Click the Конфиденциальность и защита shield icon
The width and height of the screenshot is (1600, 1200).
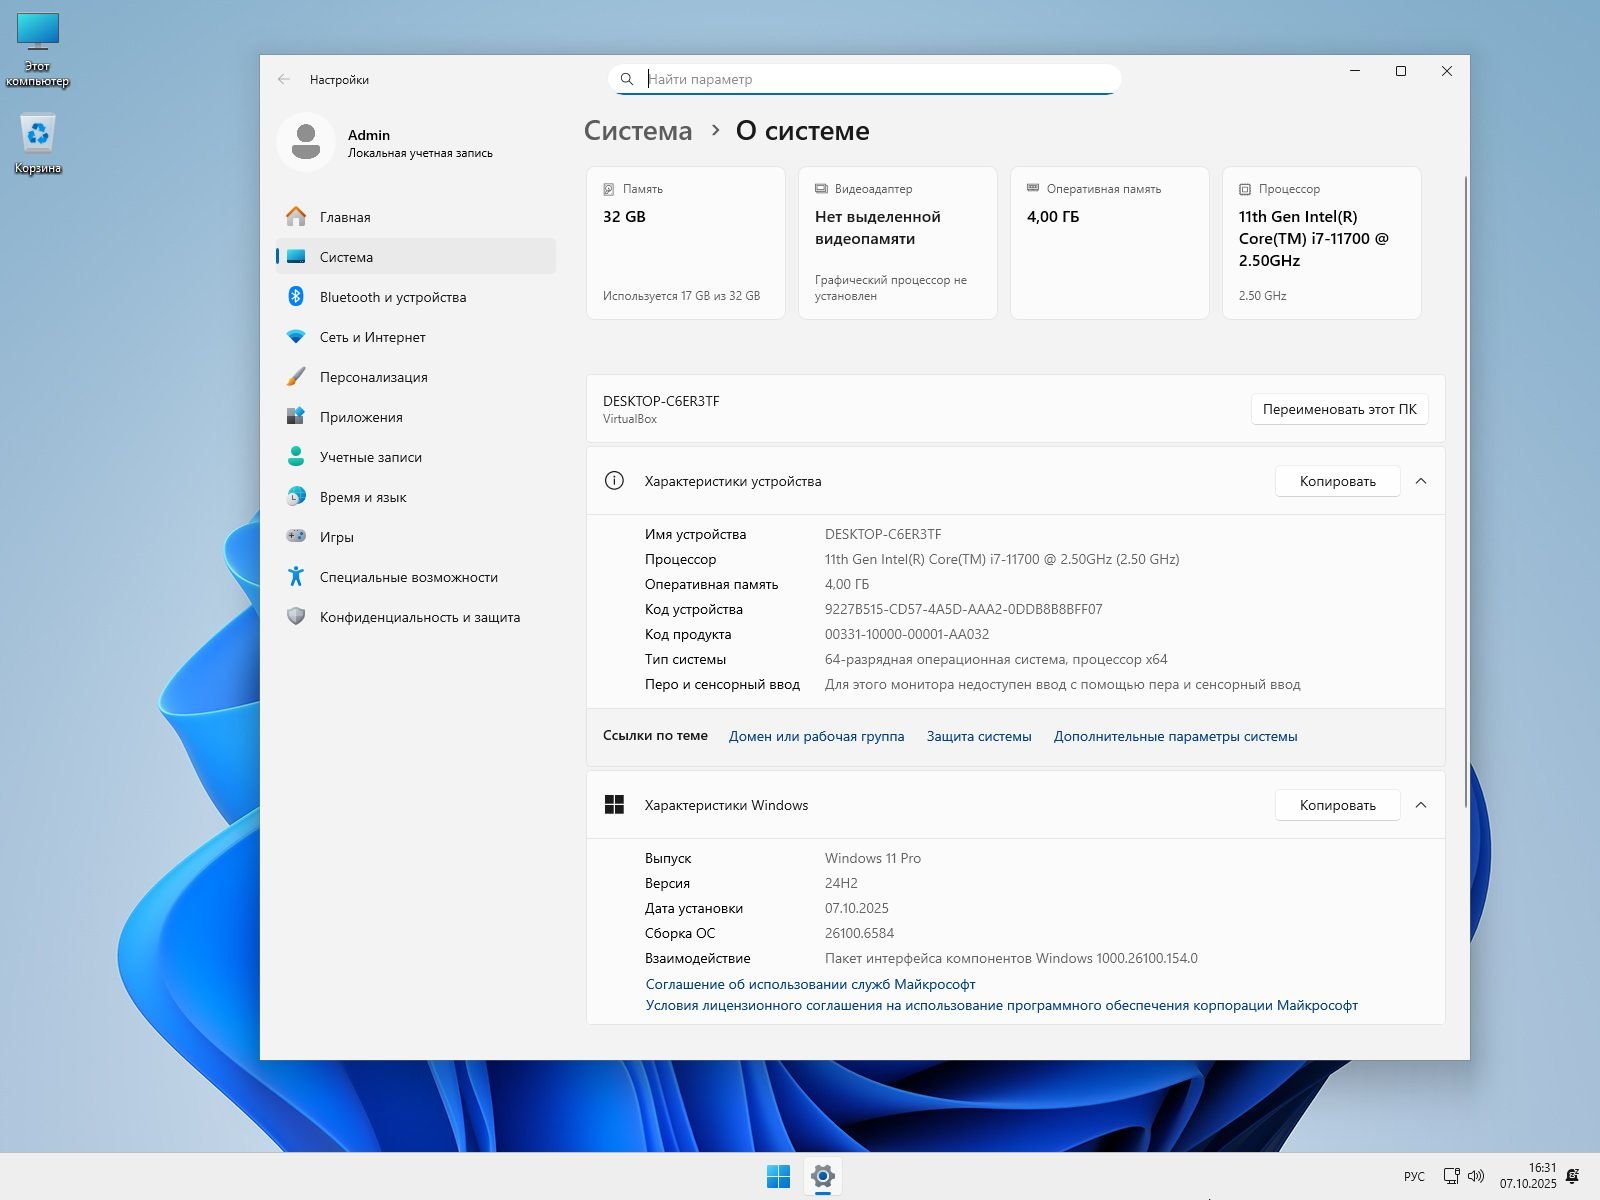(x=296, y=617)
